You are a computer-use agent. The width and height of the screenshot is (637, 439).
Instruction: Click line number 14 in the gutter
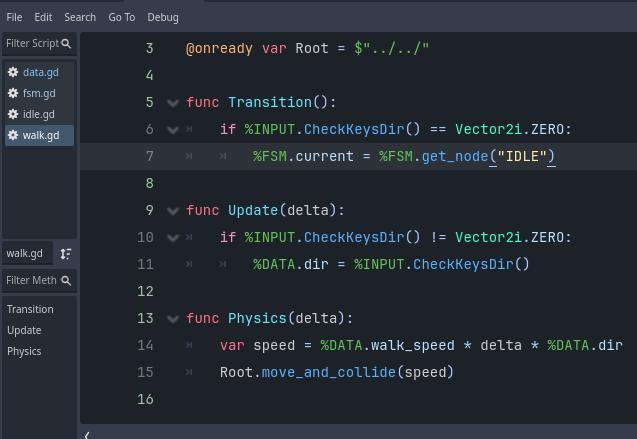[x=145, y=346]
